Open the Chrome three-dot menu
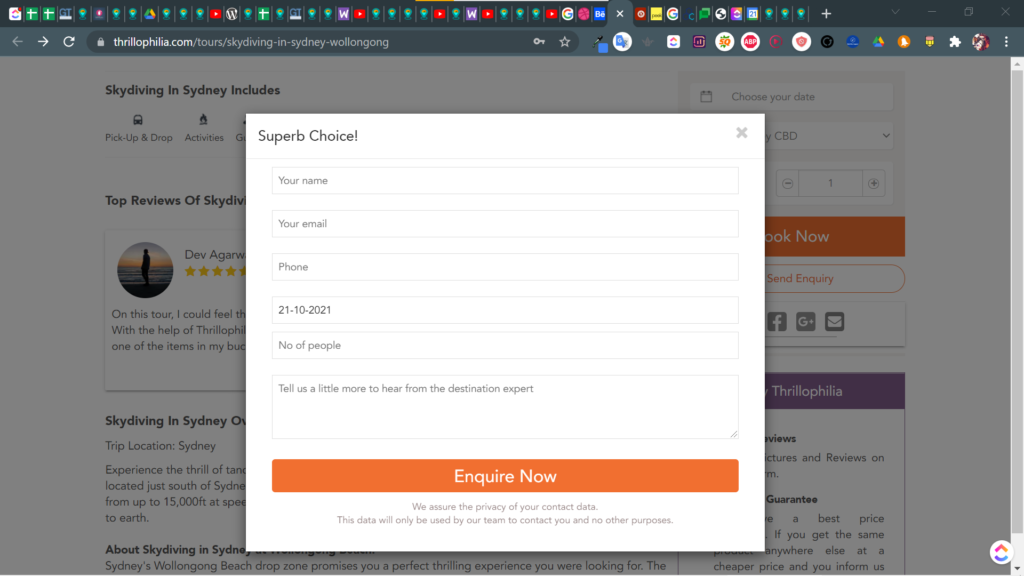Image resolution: width=1024 pixels, height=576 pixels. pos(1006,42)
